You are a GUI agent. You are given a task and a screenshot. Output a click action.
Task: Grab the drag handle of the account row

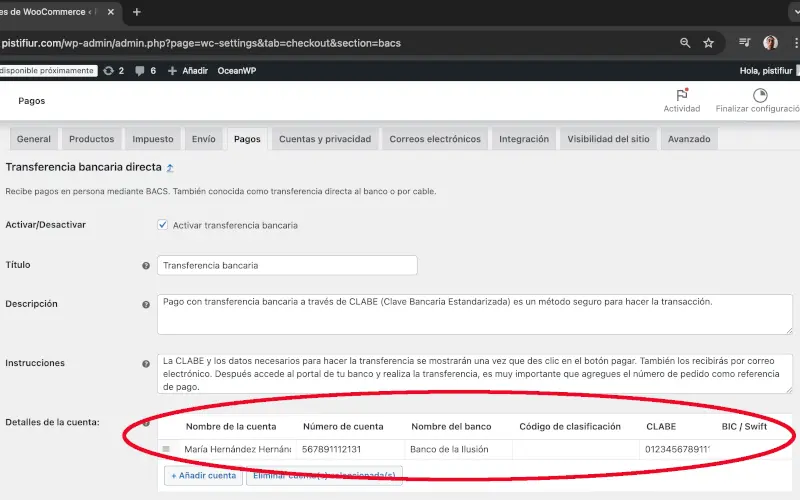pos(166,450)
